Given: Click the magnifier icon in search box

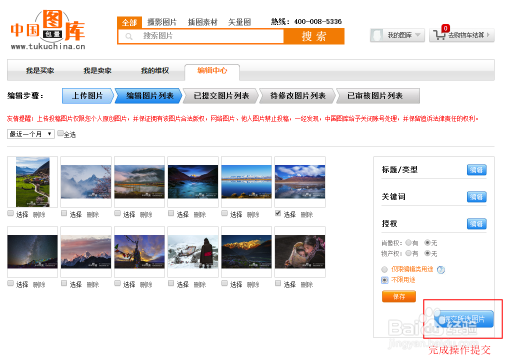Looking at the screenshot, I should [x=129, y=36].
